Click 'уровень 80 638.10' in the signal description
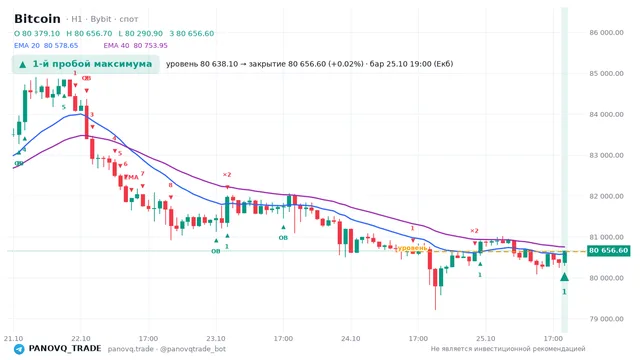The image size is (640, 360). [202, 64]
